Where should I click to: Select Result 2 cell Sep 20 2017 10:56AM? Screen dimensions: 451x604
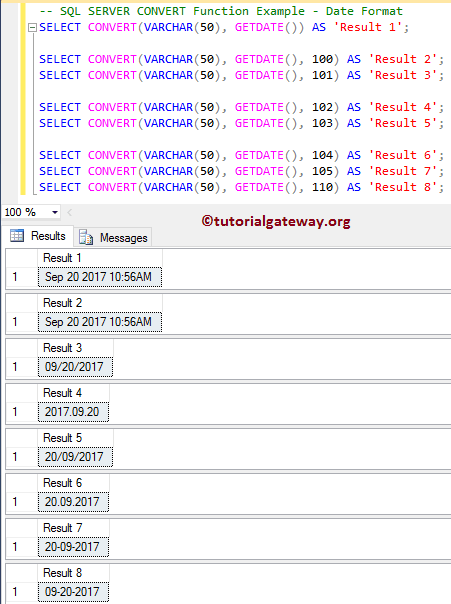(100, 322)
